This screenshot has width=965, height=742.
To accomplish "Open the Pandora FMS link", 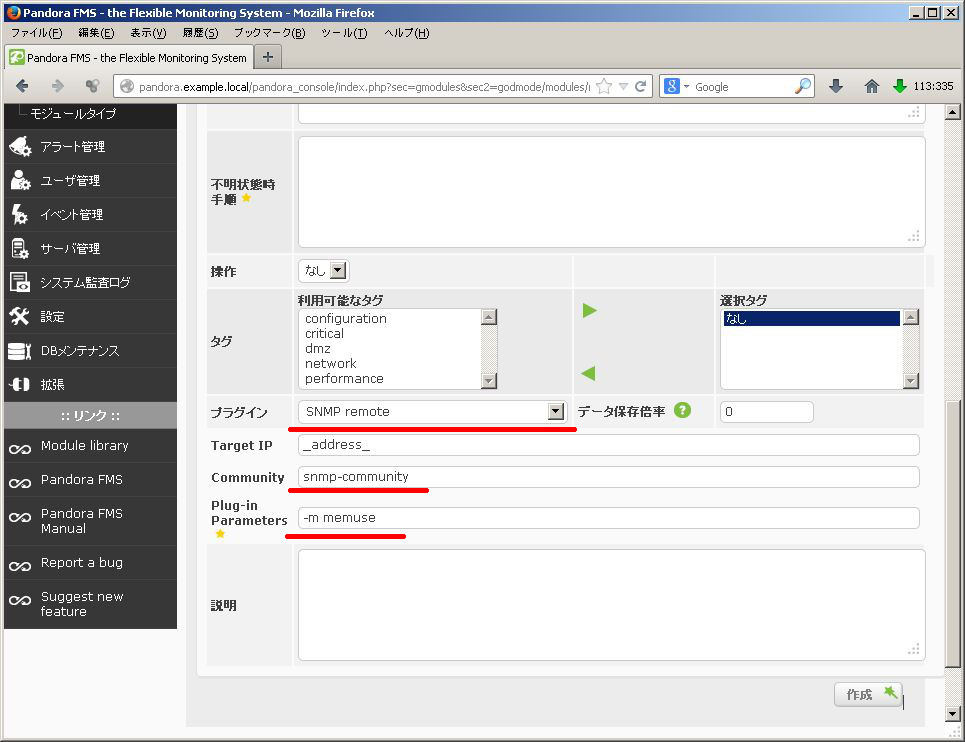I will tap(82, 479).
